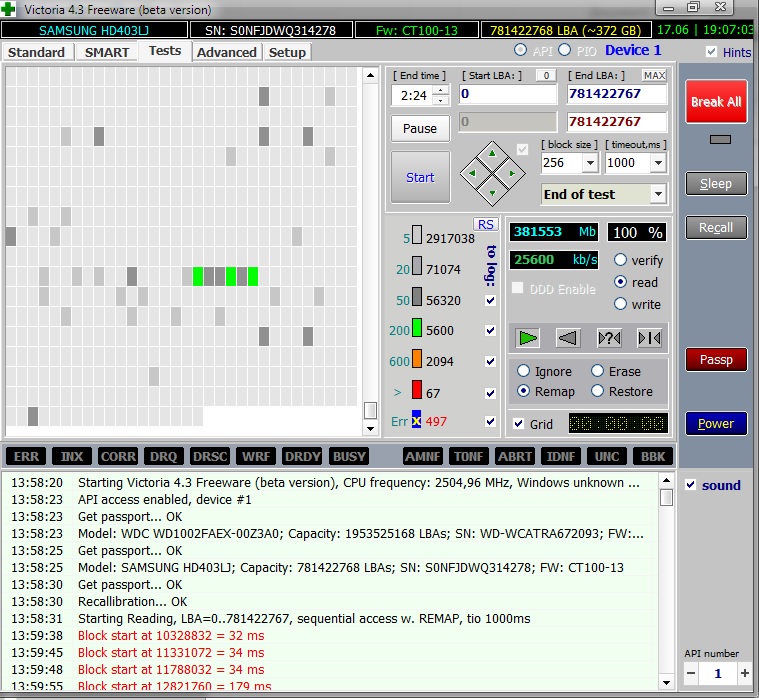Open the Advanced tab

tap(227, 52)
